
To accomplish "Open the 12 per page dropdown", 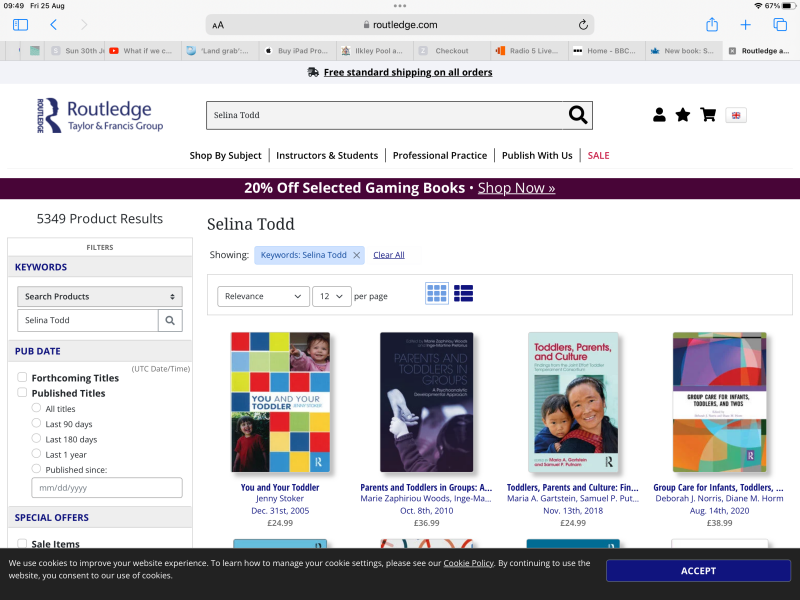I will click(x=331, y=296).
